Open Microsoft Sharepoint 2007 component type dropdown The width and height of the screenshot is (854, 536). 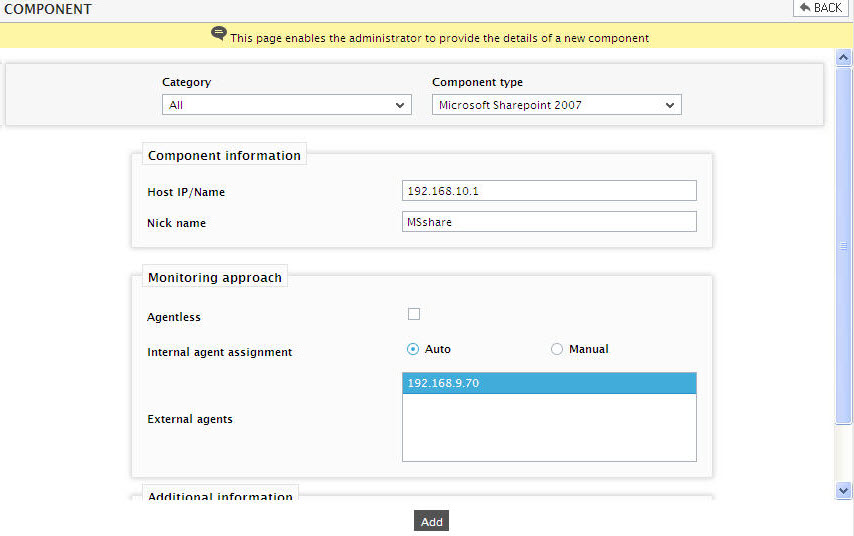pos(557,105)
